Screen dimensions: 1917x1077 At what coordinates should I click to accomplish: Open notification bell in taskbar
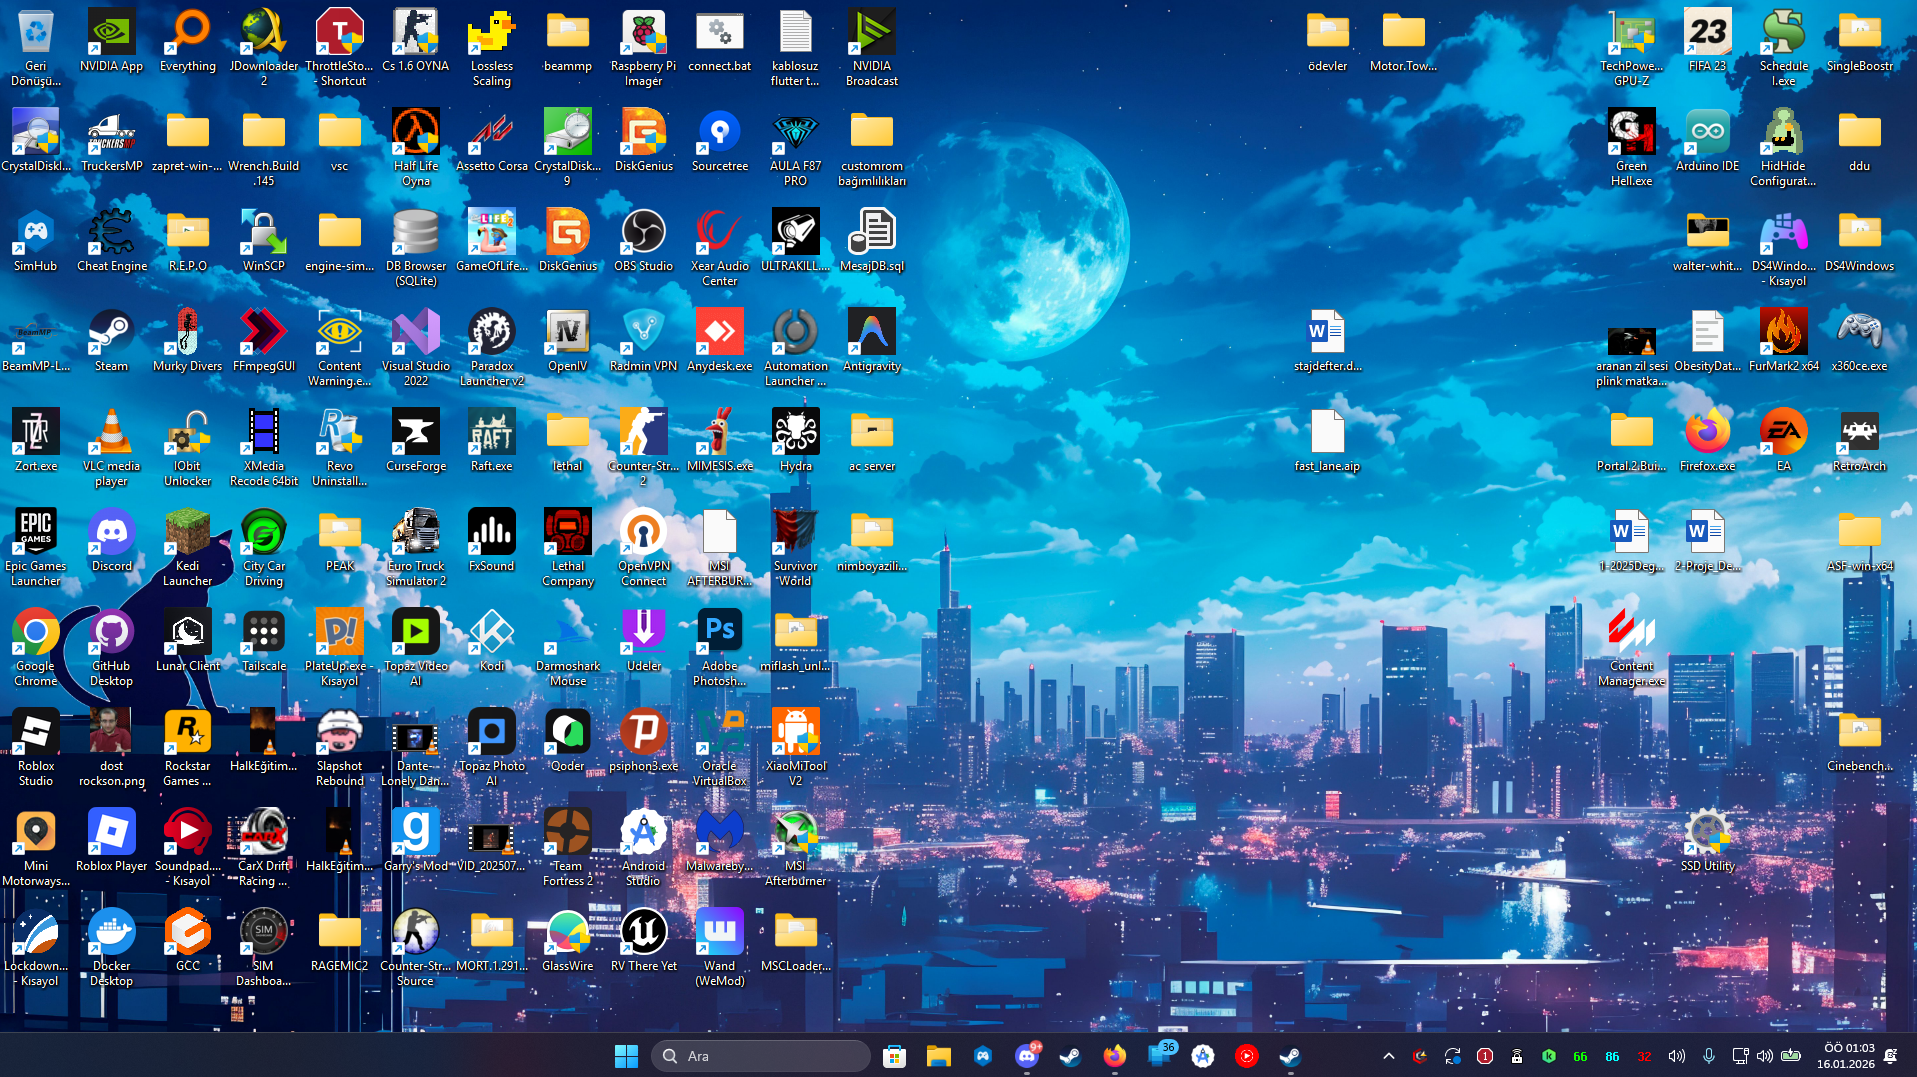1891,1056
